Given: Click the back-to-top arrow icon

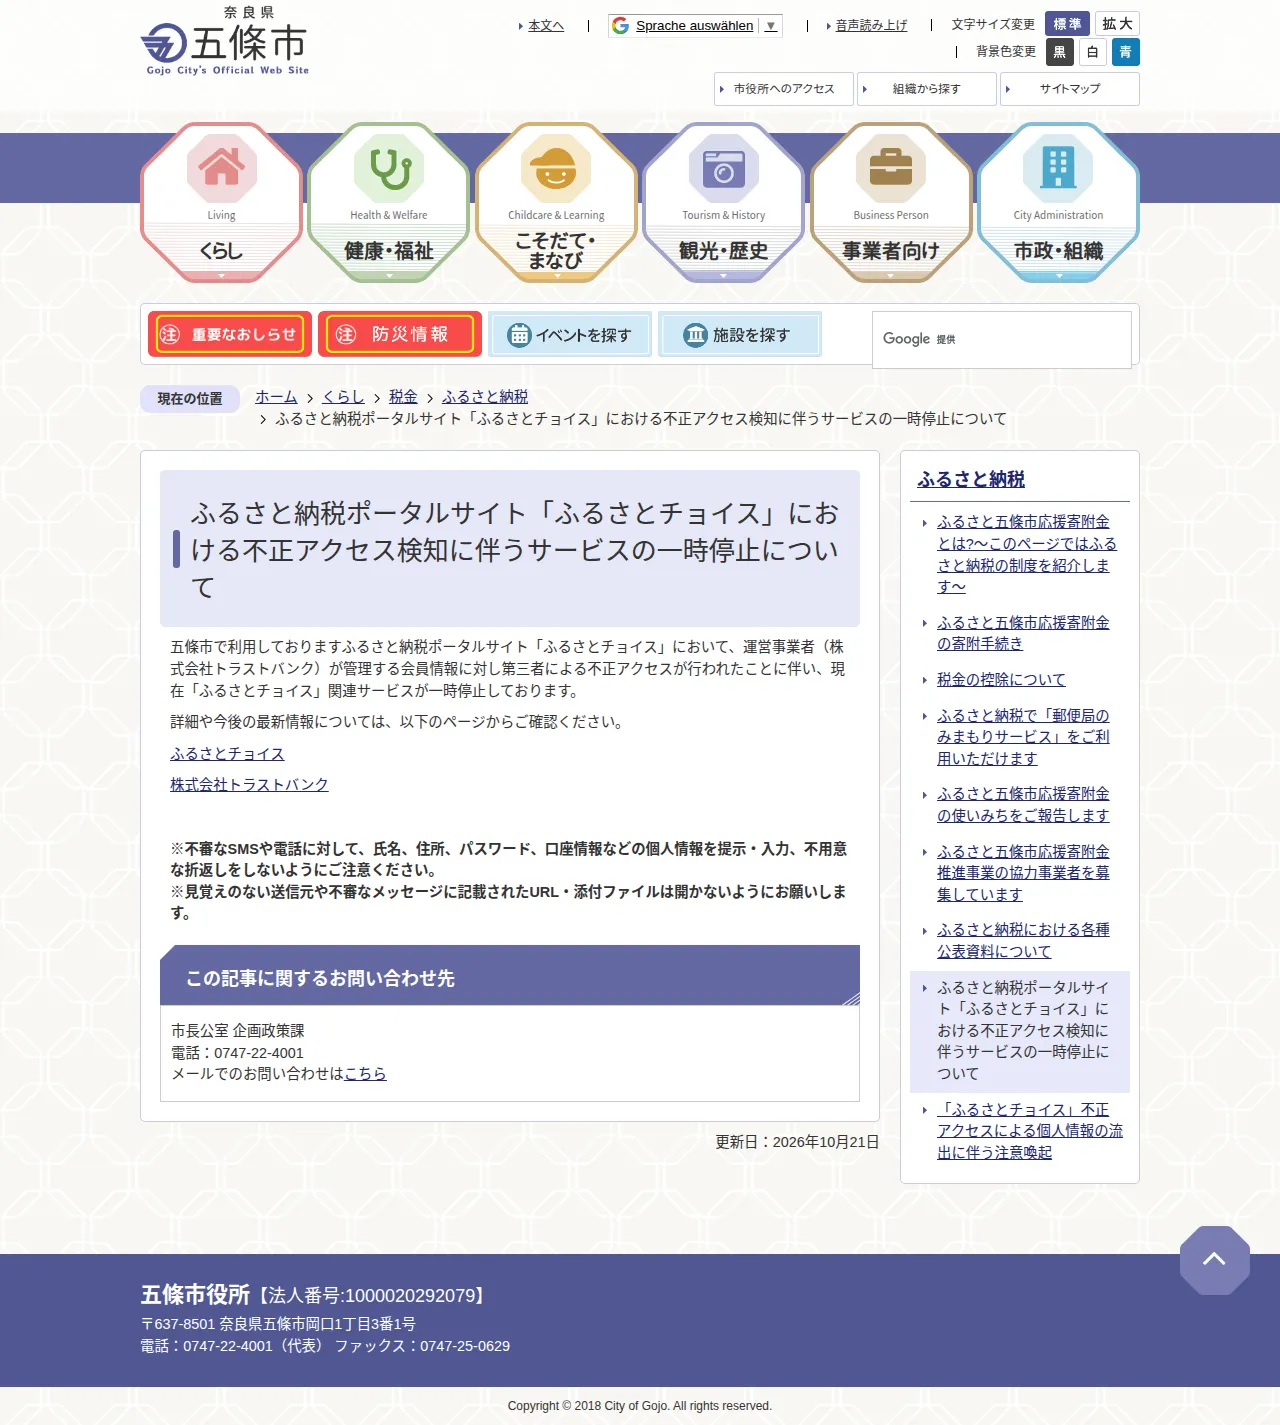Looking at the screenshot, I should (1214, 1260).
